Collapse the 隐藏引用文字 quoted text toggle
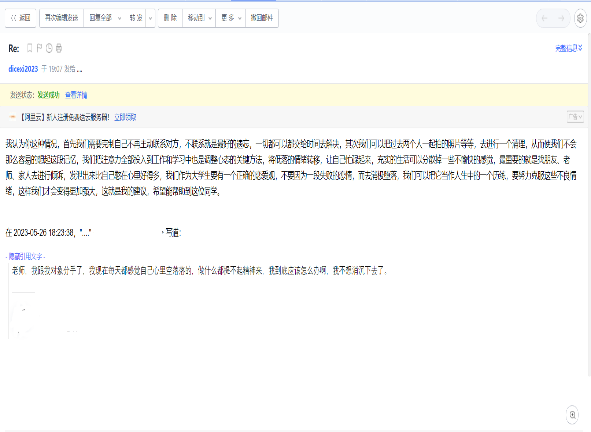Screen dimensions: 591x432 coord(26,257)
